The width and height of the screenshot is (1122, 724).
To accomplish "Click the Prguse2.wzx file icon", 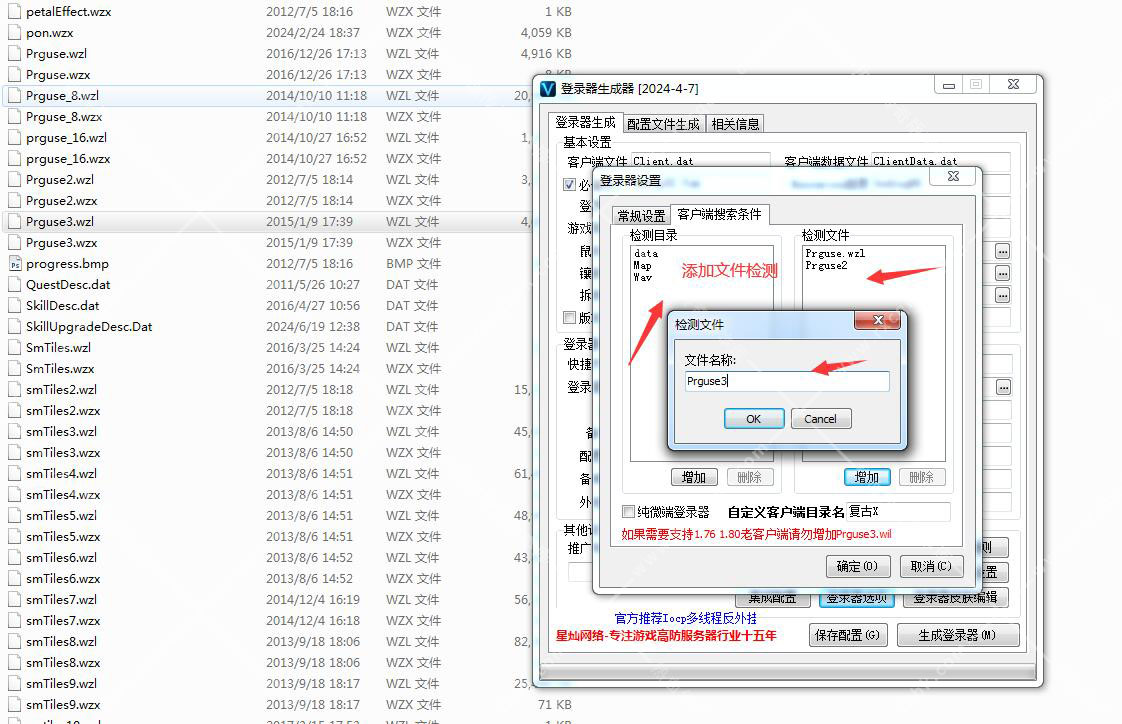I will [x=15, y=201].
